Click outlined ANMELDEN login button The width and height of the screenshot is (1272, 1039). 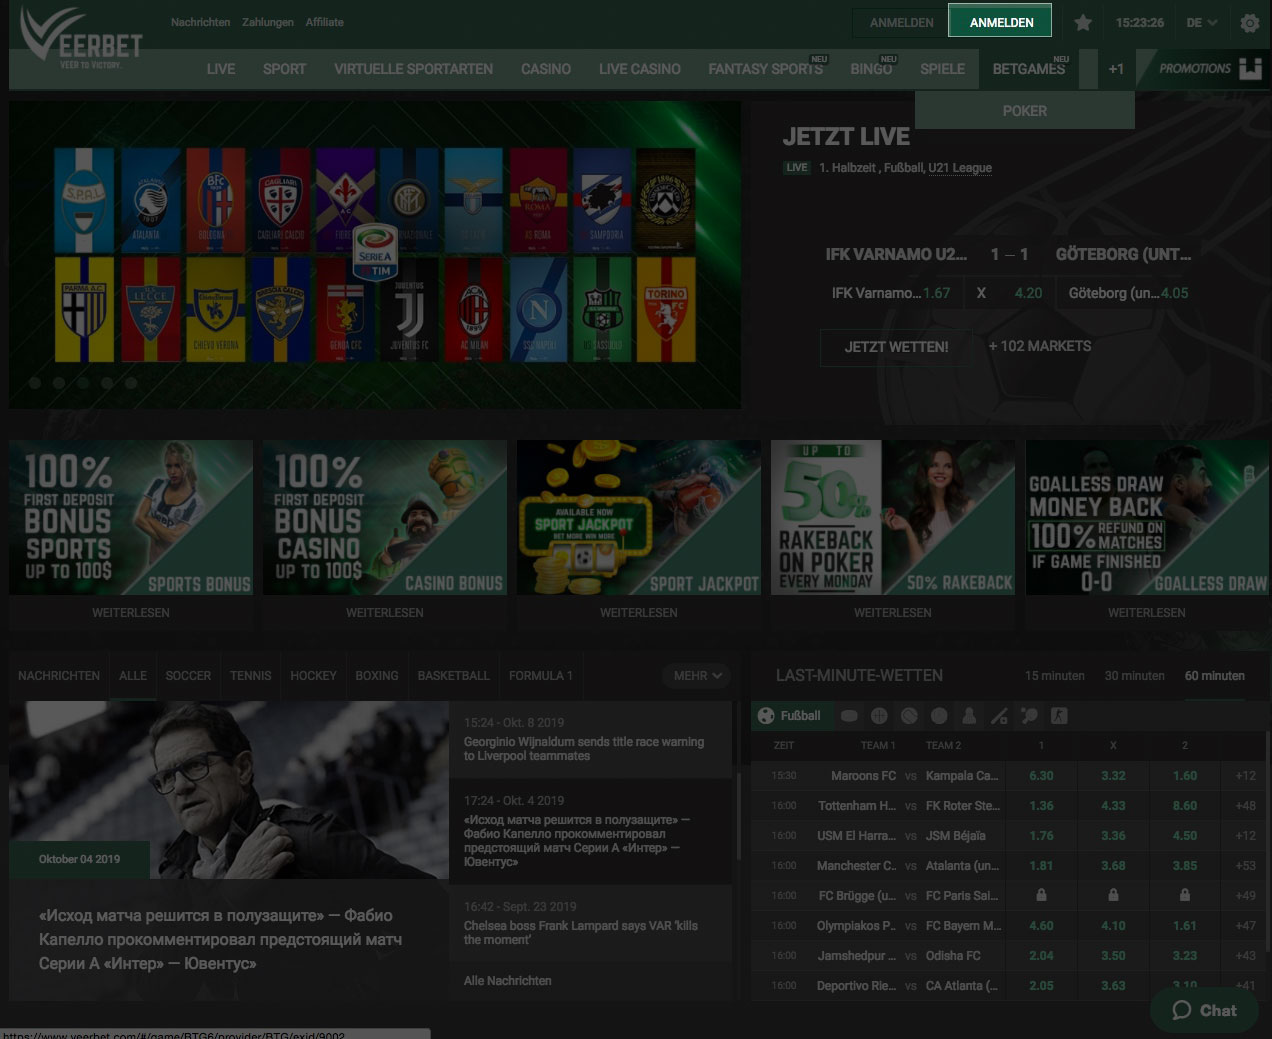tap(902, 22)
